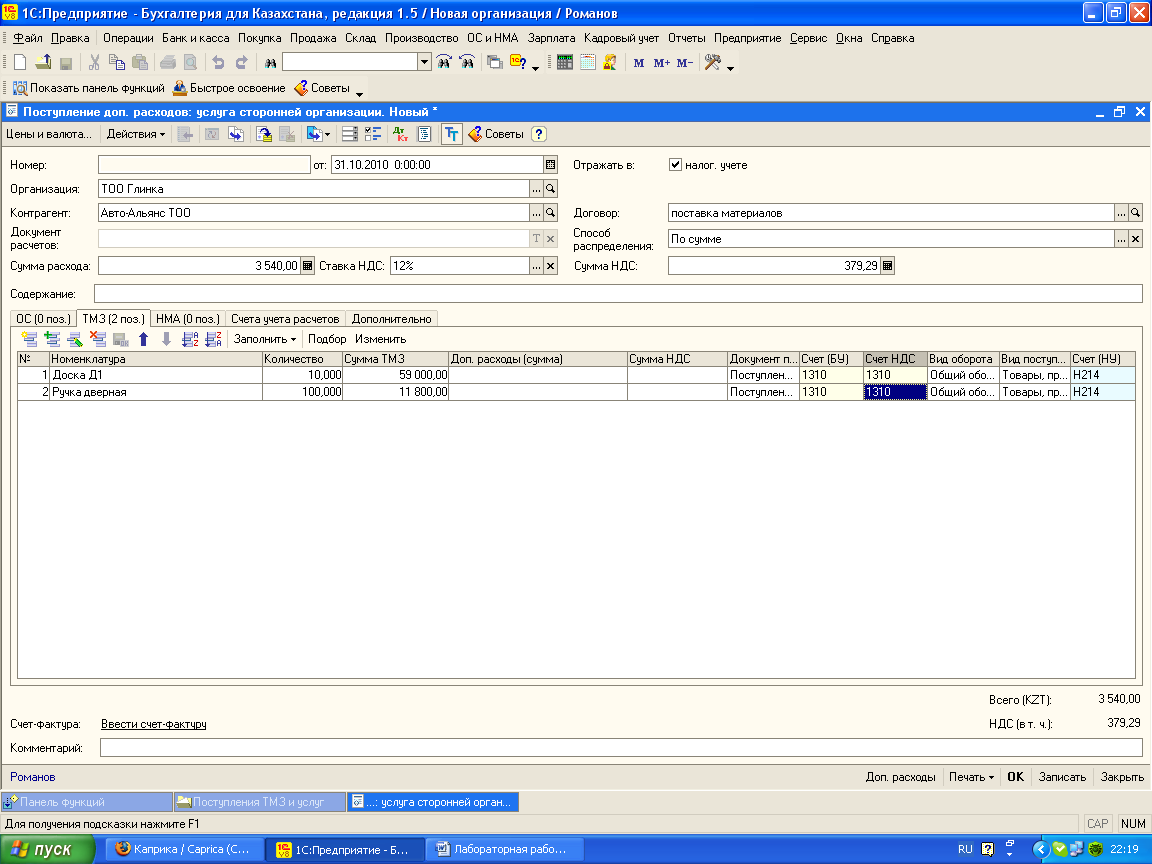The height and width of the screenshot is (864, 1152).
Task: Click the ellipsis selector for Контрагент field
Action: [536, 213]
